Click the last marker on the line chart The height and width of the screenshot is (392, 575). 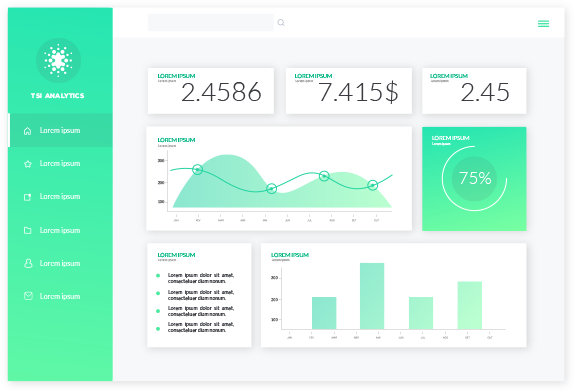(373, 185)
